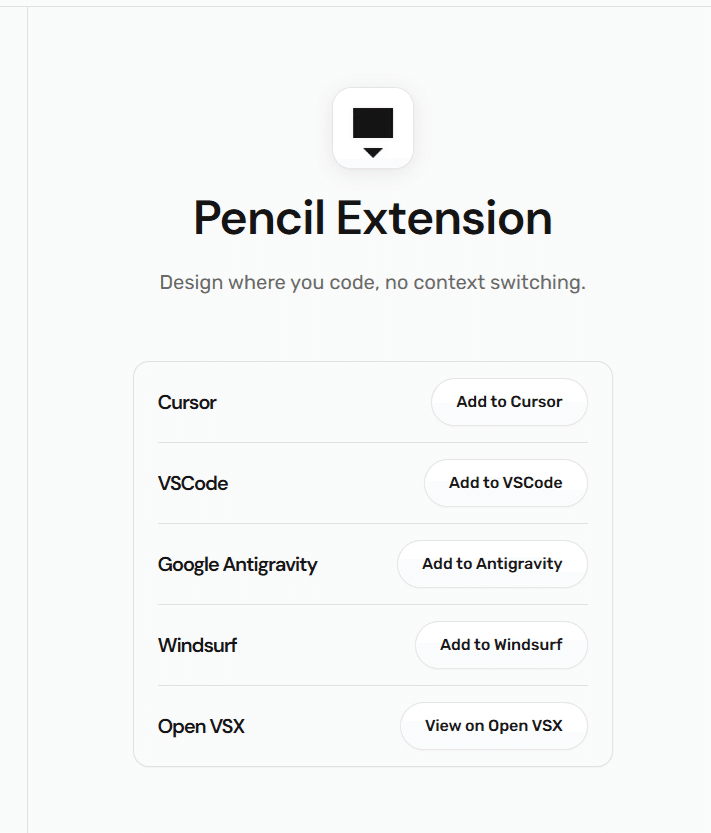Open the View on Open VSX link
711x833 pixels.
tap(493, 726)
